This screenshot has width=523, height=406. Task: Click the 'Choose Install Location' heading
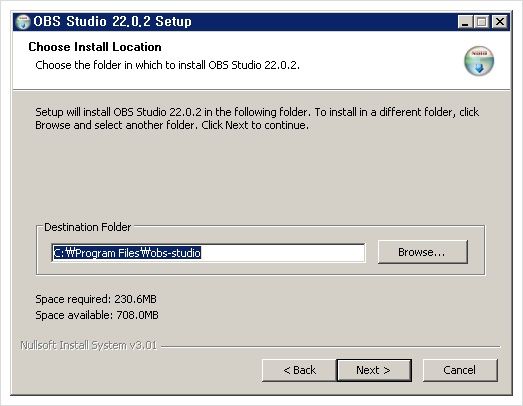coord(95,47)
